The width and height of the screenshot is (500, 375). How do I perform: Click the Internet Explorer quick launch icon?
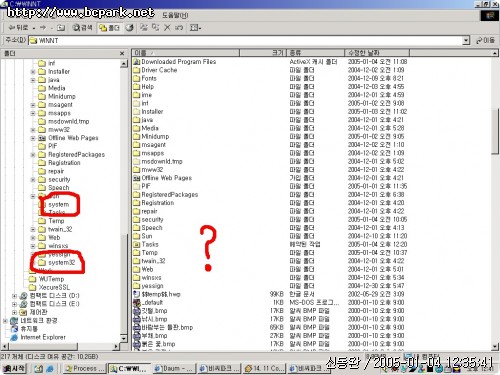(50, 368)
